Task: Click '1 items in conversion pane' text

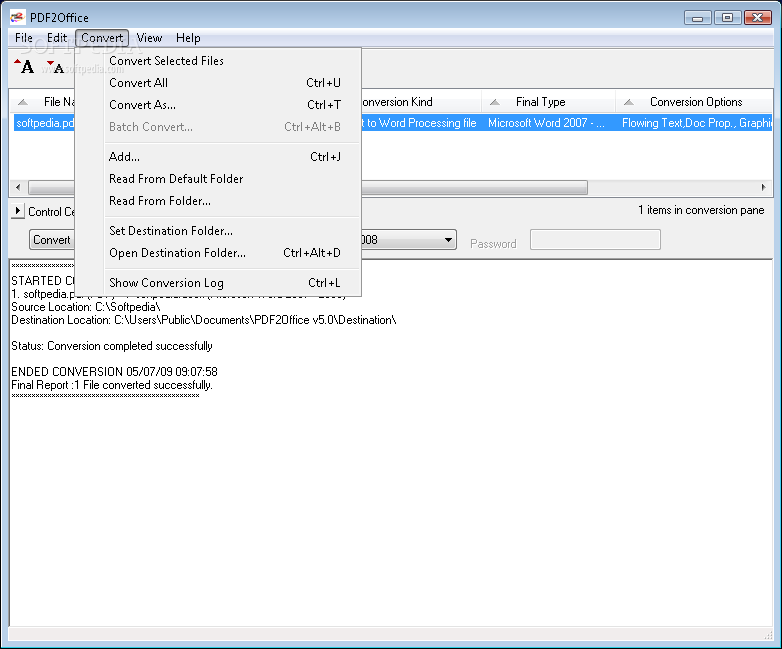Action: [x=701, y=211]
